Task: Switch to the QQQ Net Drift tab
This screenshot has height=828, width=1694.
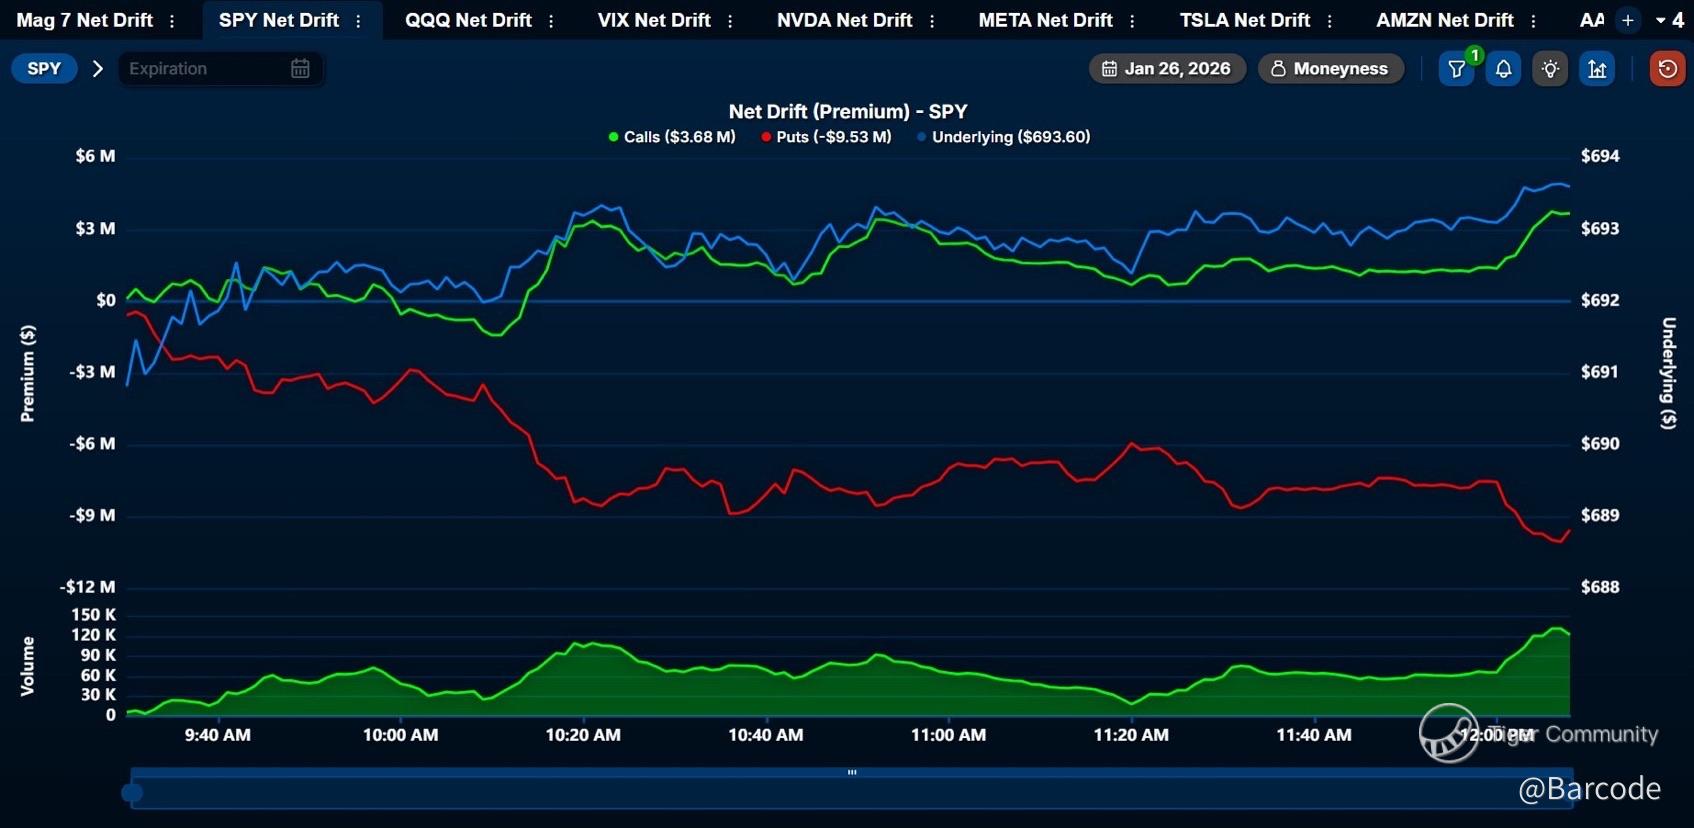Action: tap(468, 20)
